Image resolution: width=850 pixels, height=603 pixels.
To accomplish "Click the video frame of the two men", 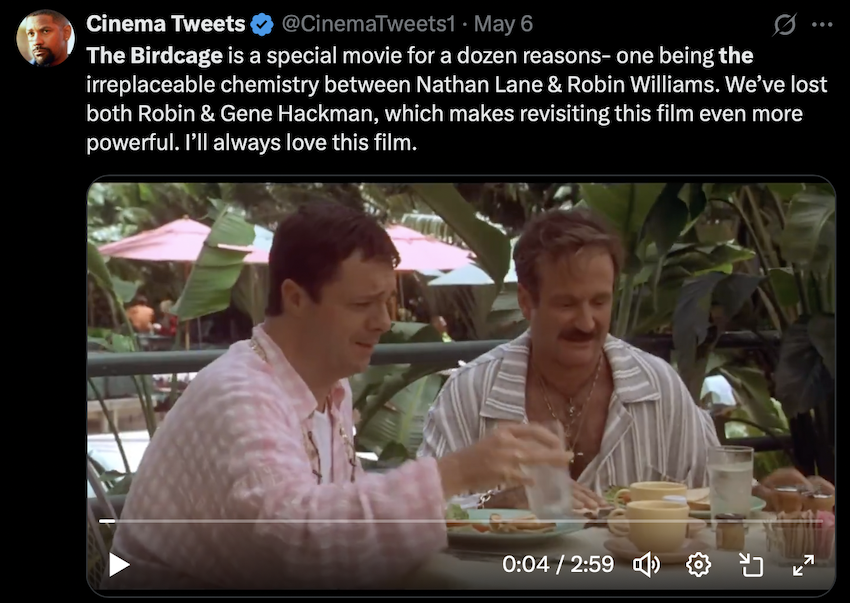I will 460,350.
